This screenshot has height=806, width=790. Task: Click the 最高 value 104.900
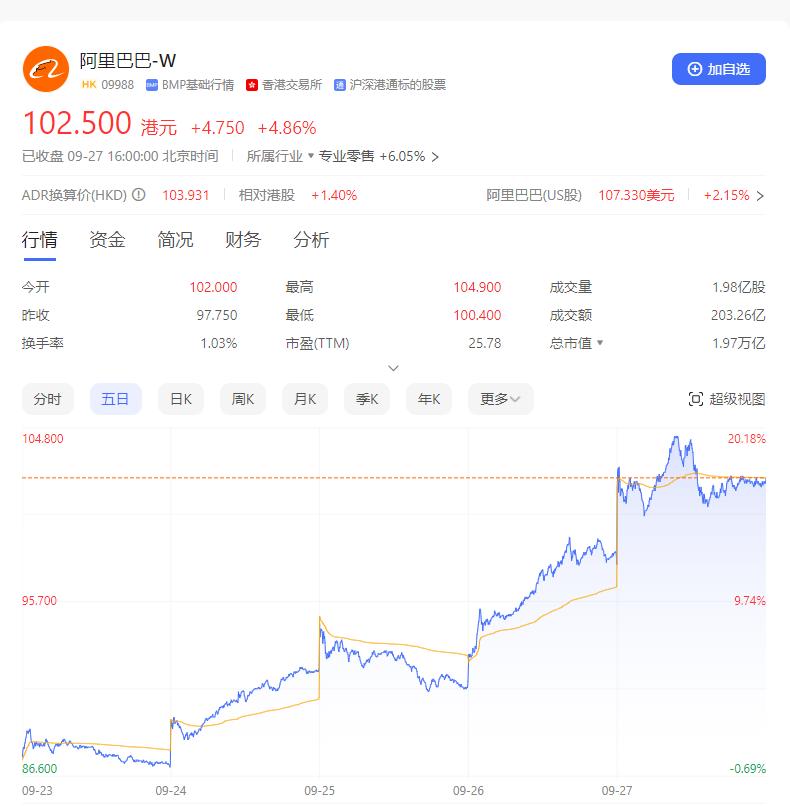click(x=477, y=287)
